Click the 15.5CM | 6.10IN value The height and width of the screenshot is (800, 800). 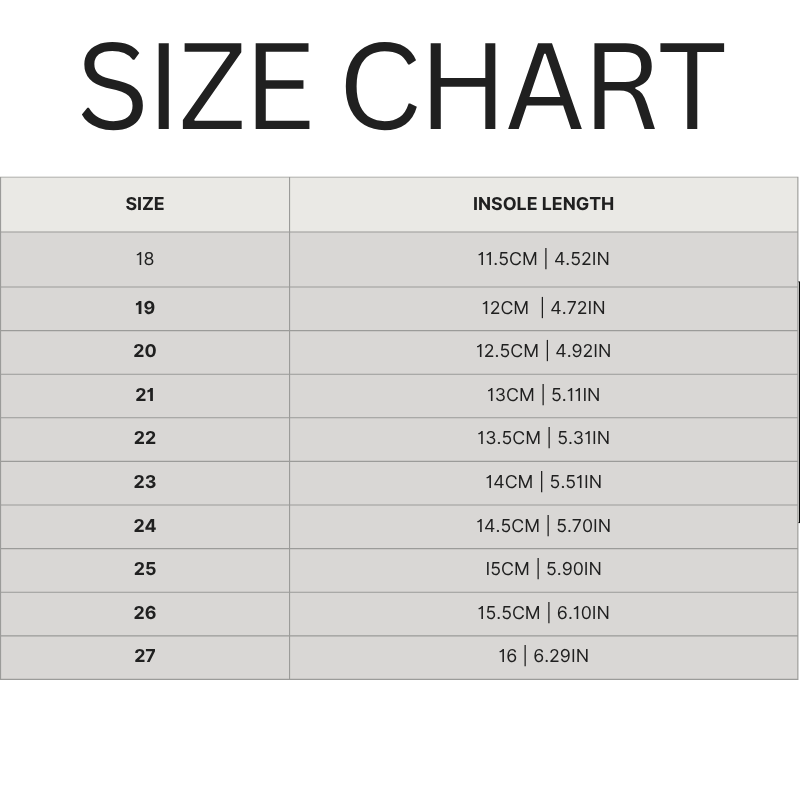(543, 613)
